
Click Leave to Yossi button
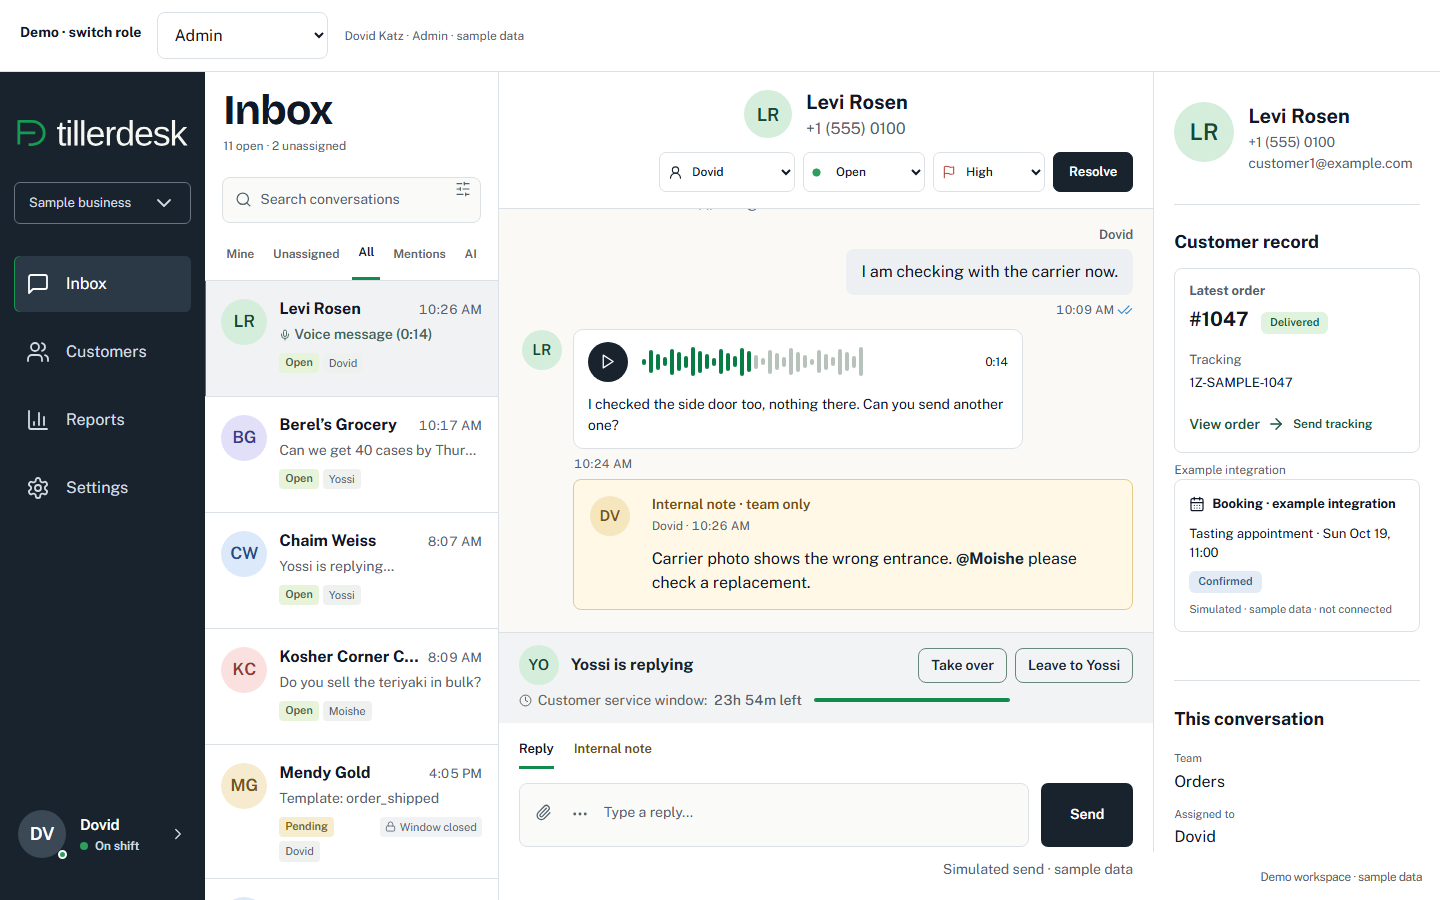coord(1074,666)
